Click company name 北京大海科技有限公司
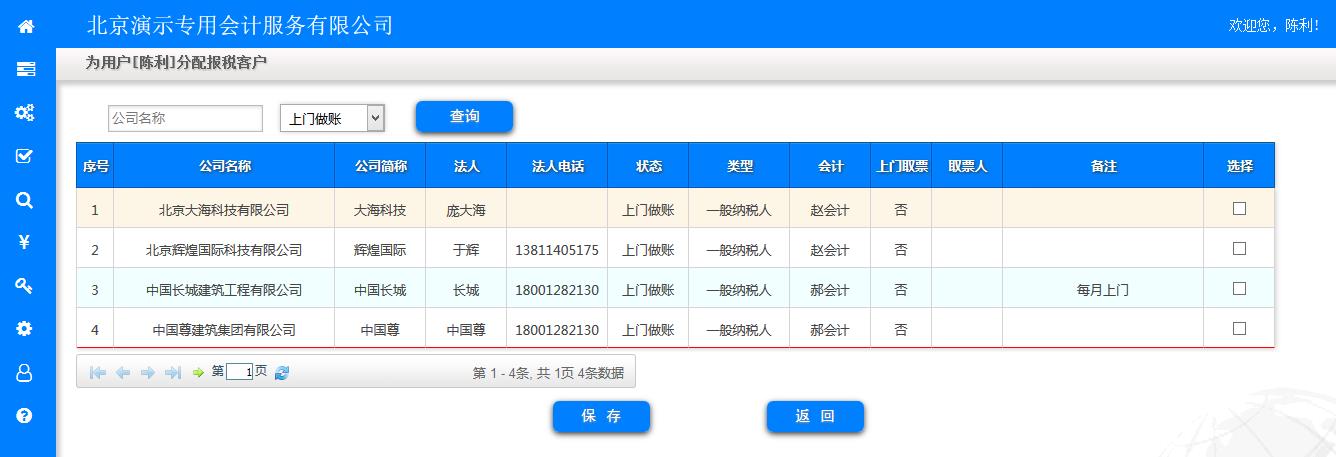1336x457 pixels. pyautogui.click(x=224, y=210)
